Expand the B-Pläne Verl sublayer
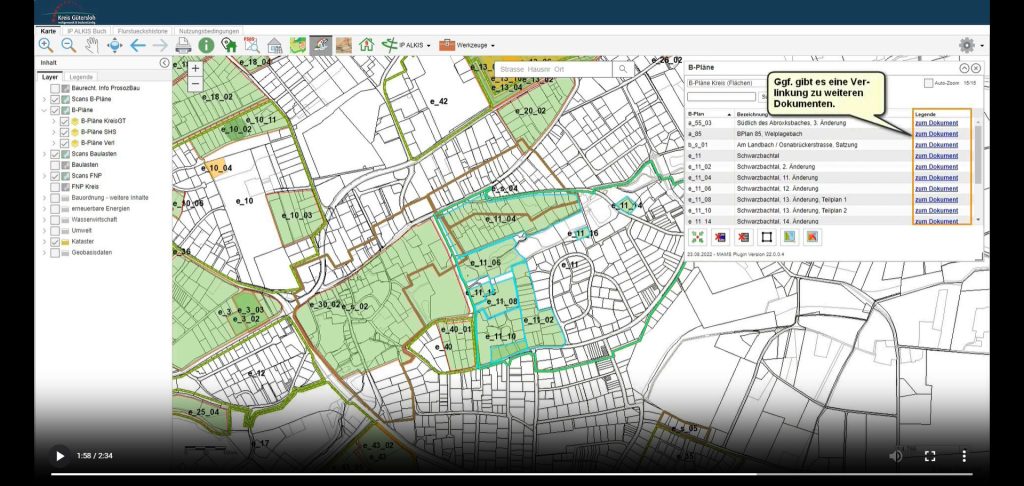Viewport: 1024px width, 486px height. pyautogui.click(x=54, y=143)
